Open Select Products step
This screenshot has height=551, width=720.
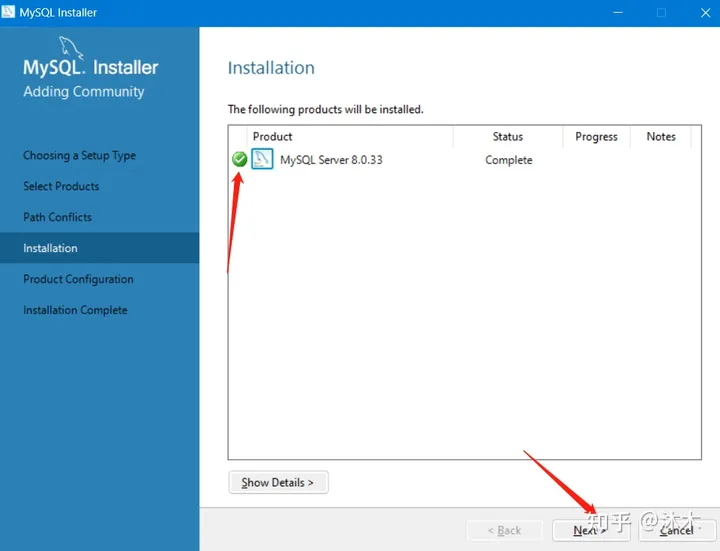(x=61, y=186)
